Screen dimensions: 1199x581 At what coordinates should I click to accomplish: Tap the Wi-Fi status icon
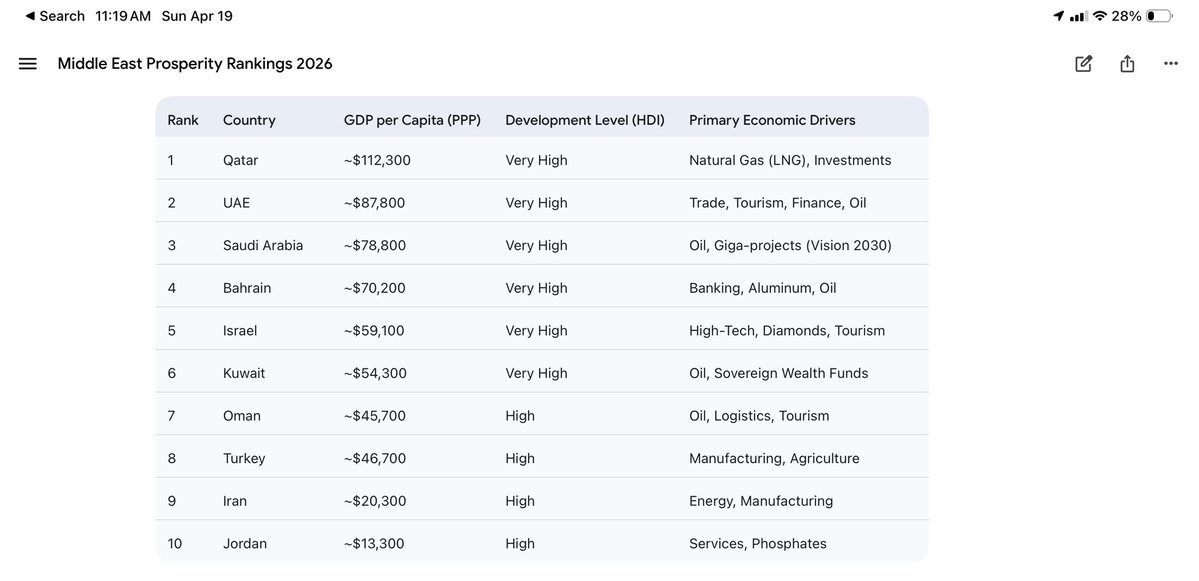click(1100, 16)
